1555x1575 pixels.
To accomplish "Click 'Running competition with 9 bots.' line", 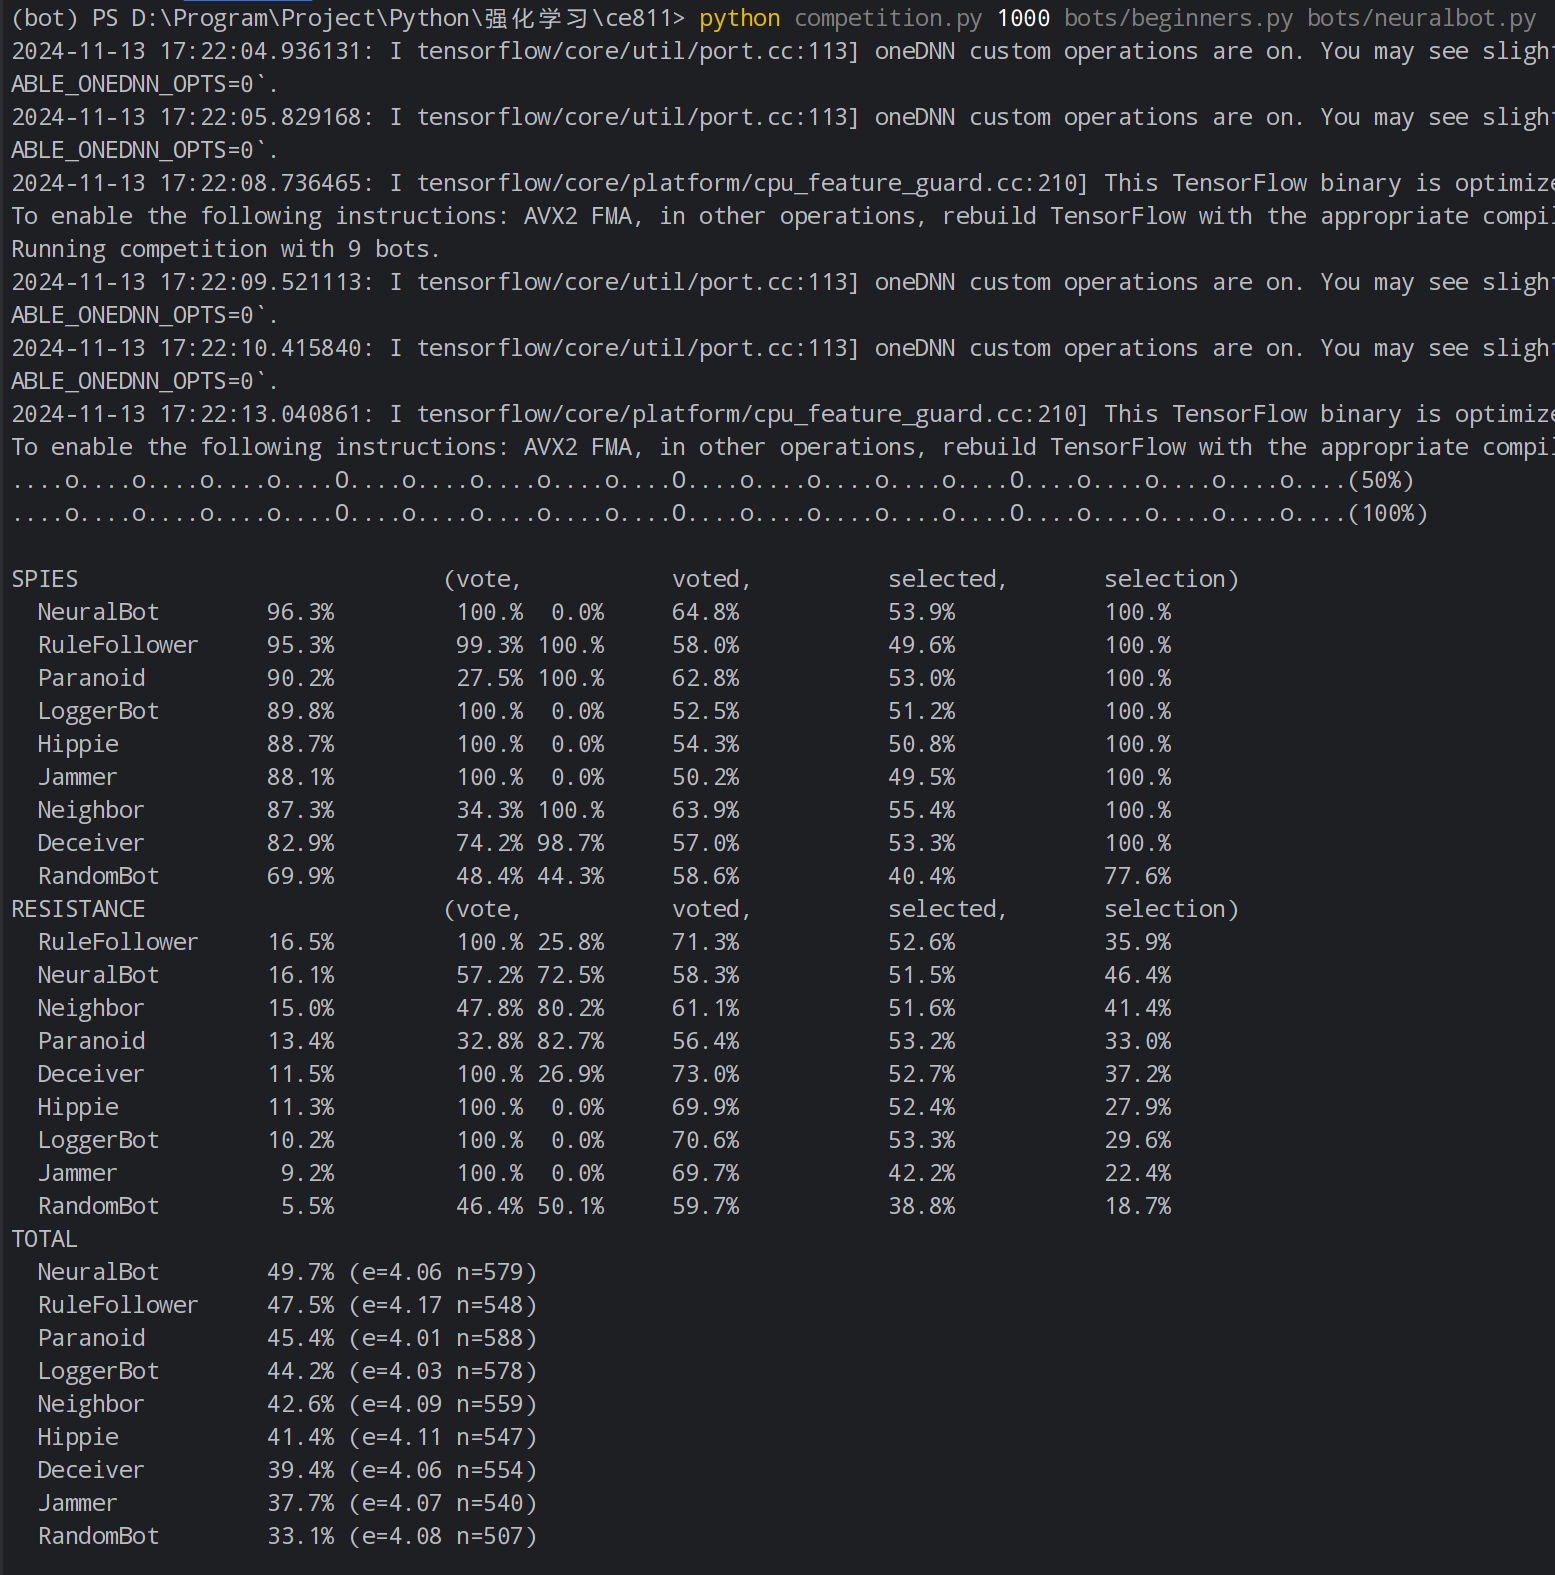I will [x=226, y=249].
